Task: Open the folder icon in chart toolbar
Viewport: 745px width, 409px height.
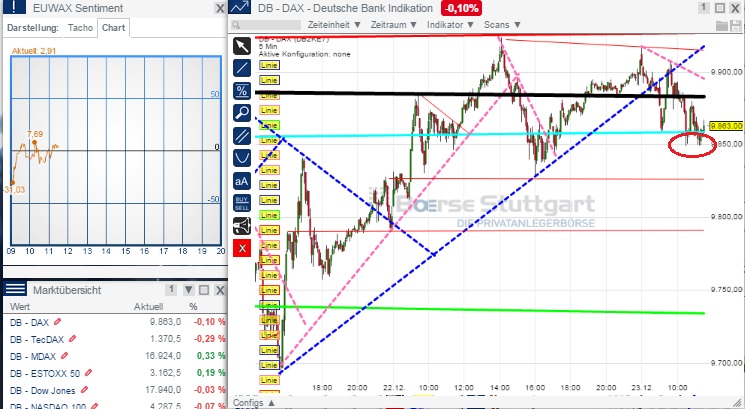Action: click(x=722, y=26)
